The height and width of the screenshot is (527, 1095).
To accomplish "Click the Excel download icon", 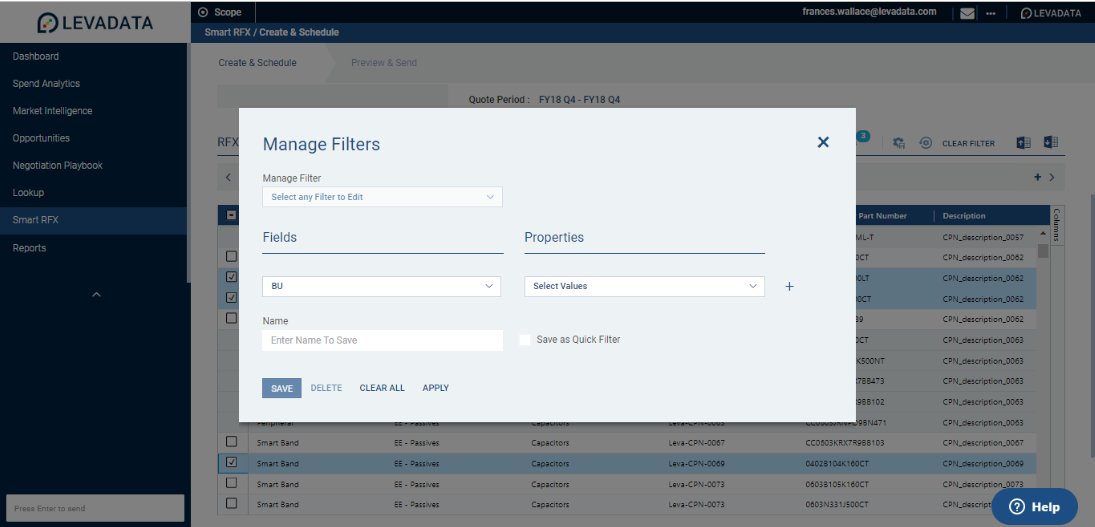I will (1051, 142).
